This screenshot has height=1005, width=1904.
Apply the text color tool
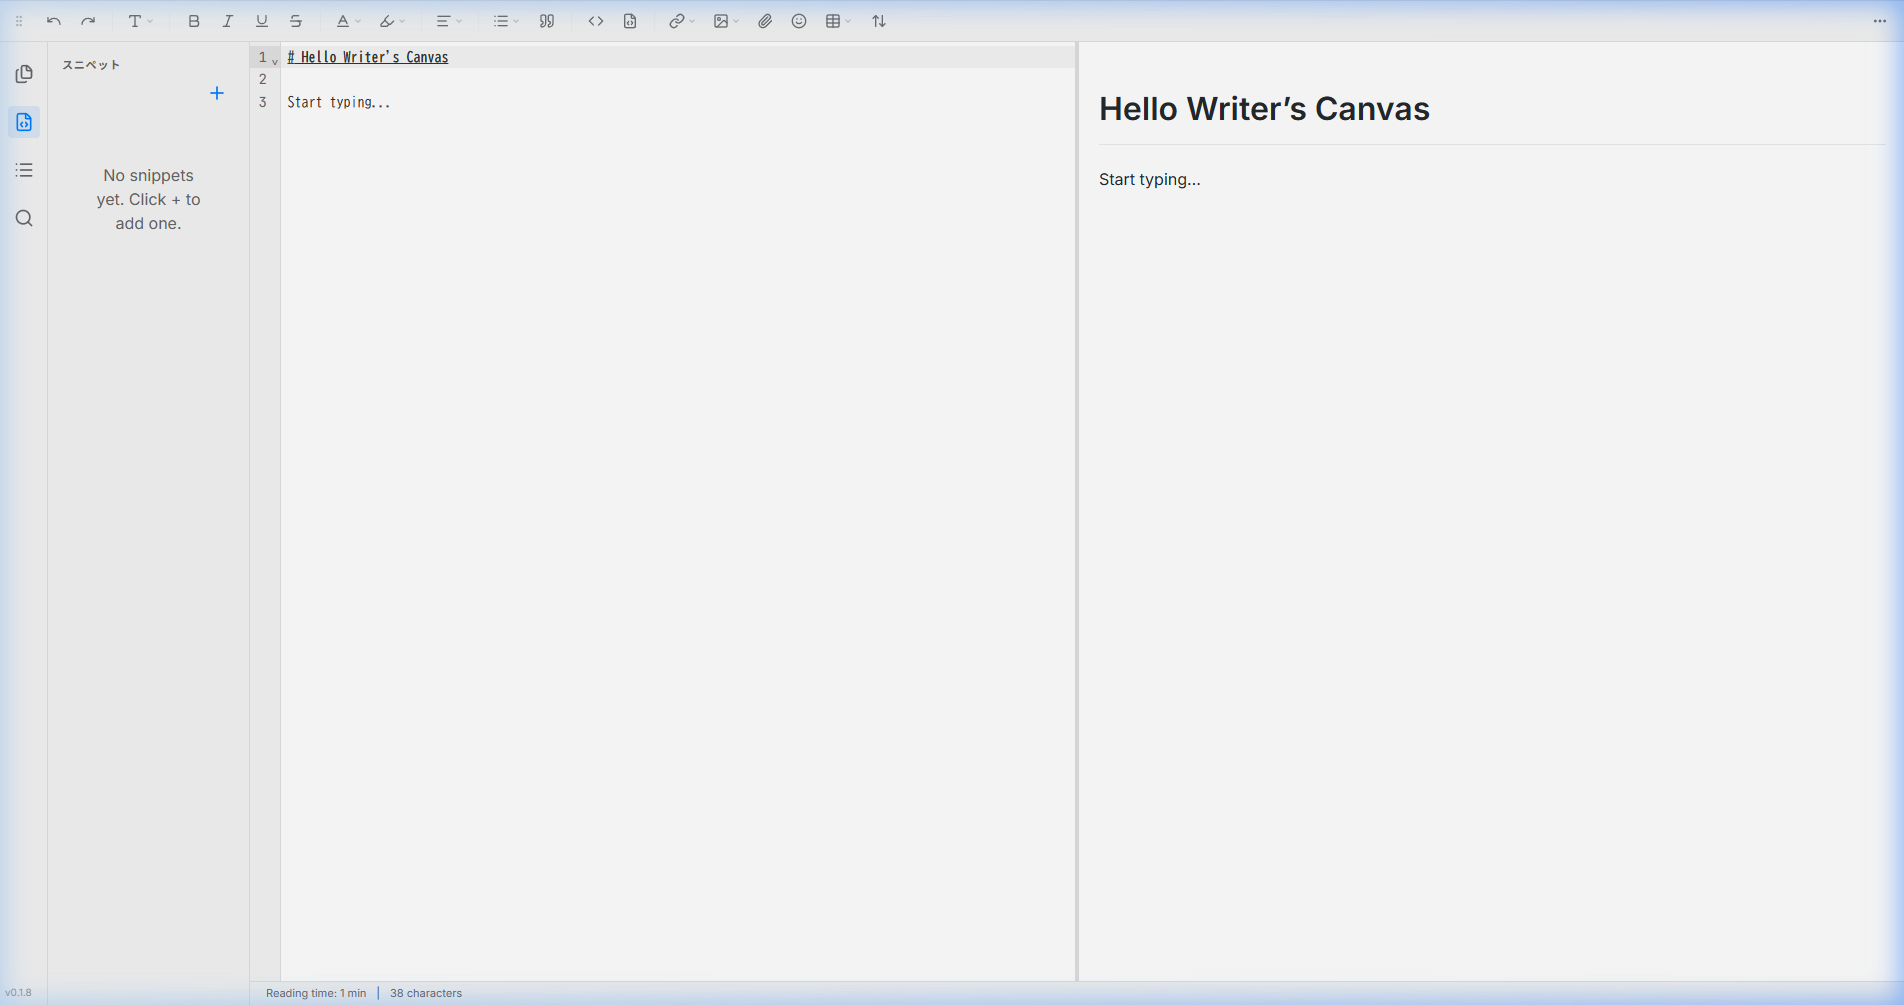[343, 21]
